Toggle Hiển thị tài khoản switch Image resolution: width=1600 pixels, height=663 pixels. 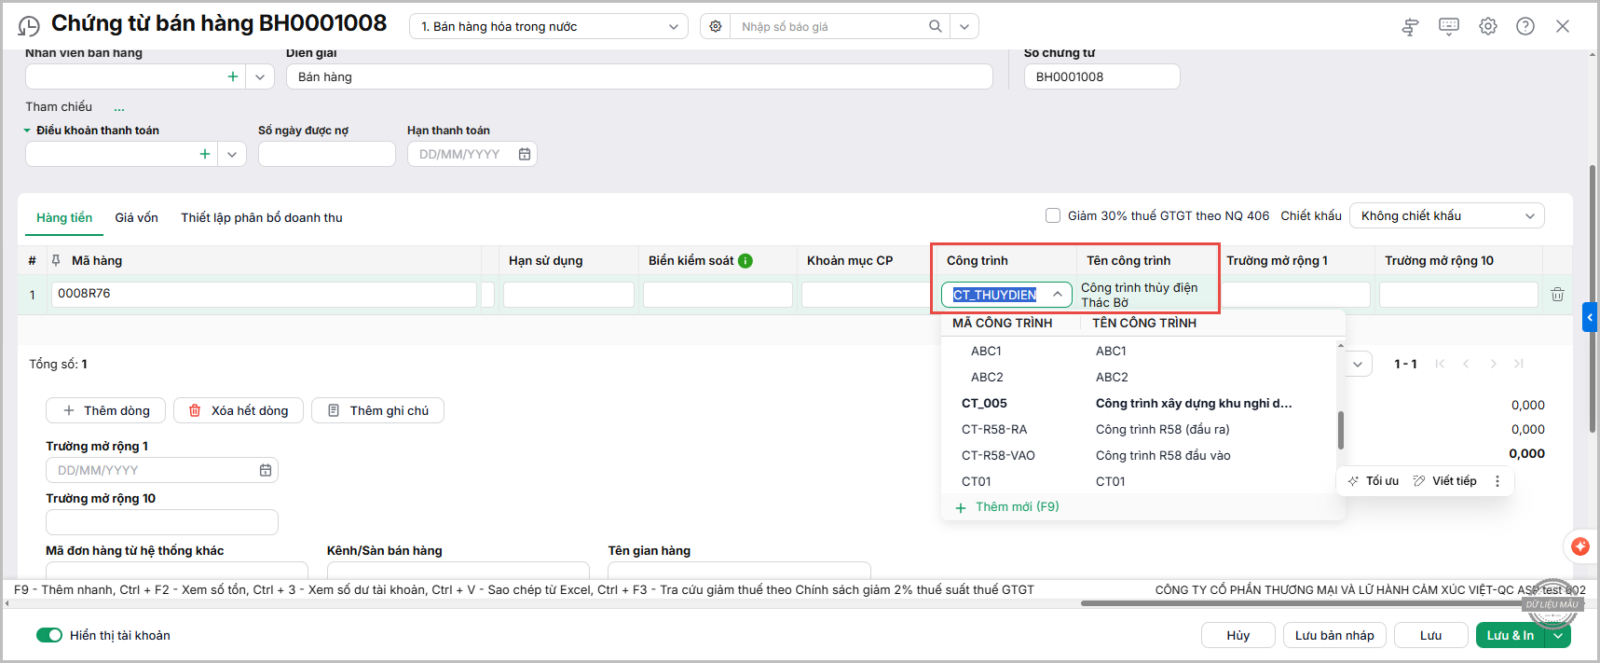[x=49, y=635]
